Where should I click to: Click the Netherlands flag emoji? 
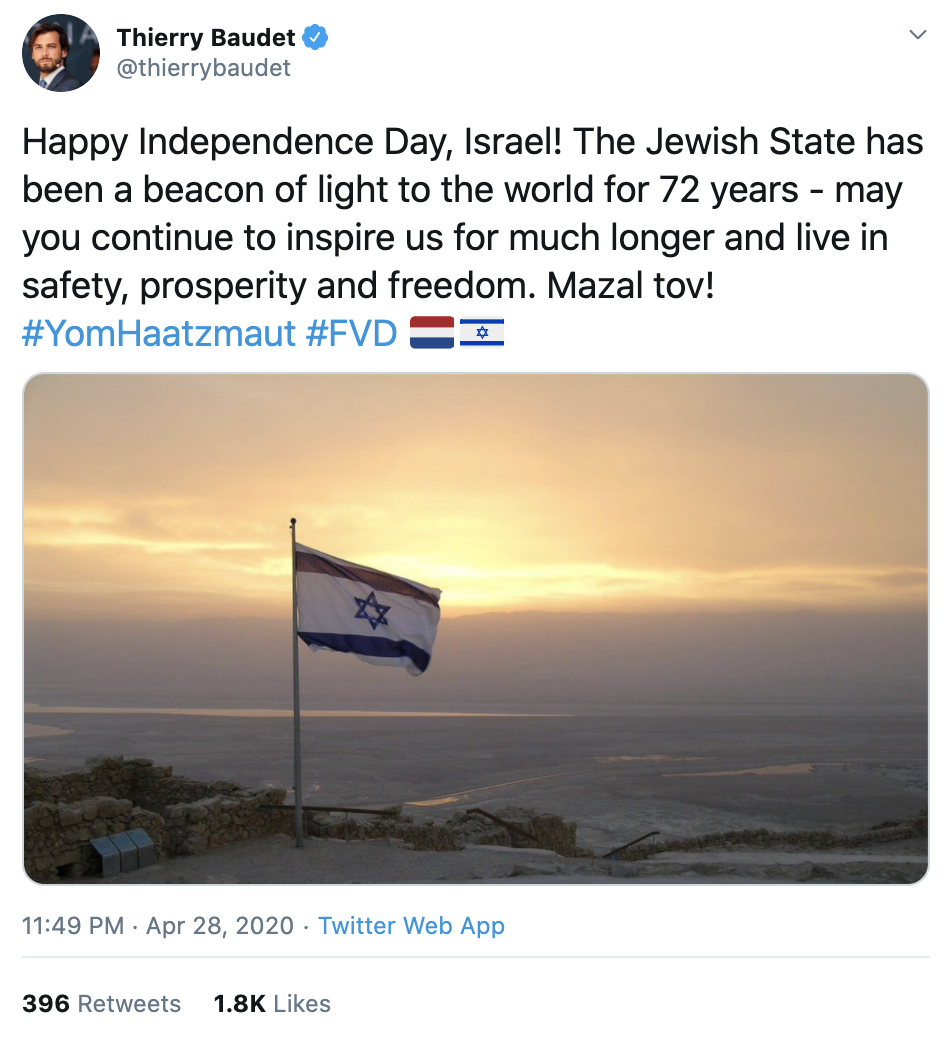pyautogui.click(x=432, y=333)
